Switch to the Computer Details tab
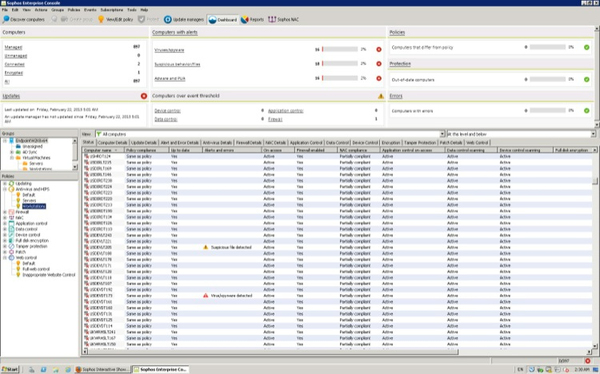Image resolution: width=600 pixels, height=374 pixels. pyautogui.click(x=112, y=142)
